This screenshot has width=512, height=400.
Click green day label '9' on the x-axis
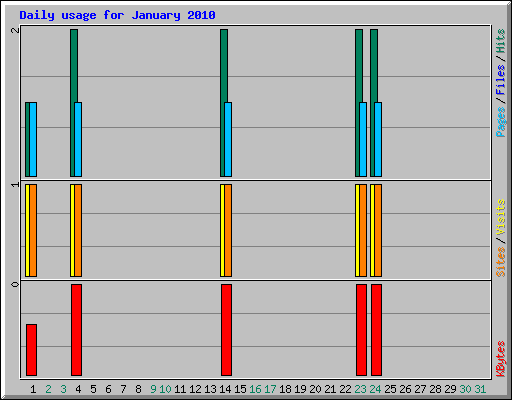pos(153,389)
